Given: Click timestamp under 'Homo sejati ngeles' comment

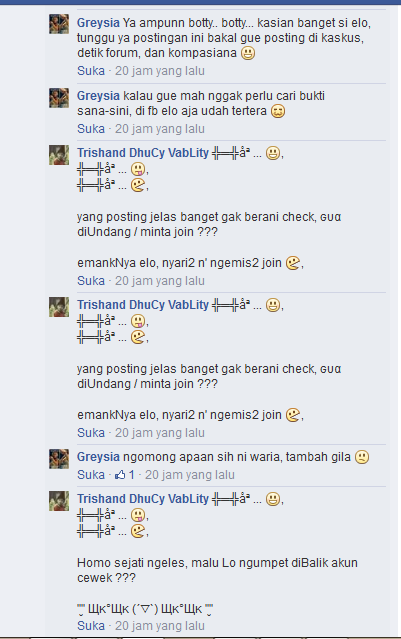Looking at the screenshot, I should point(160,626).
